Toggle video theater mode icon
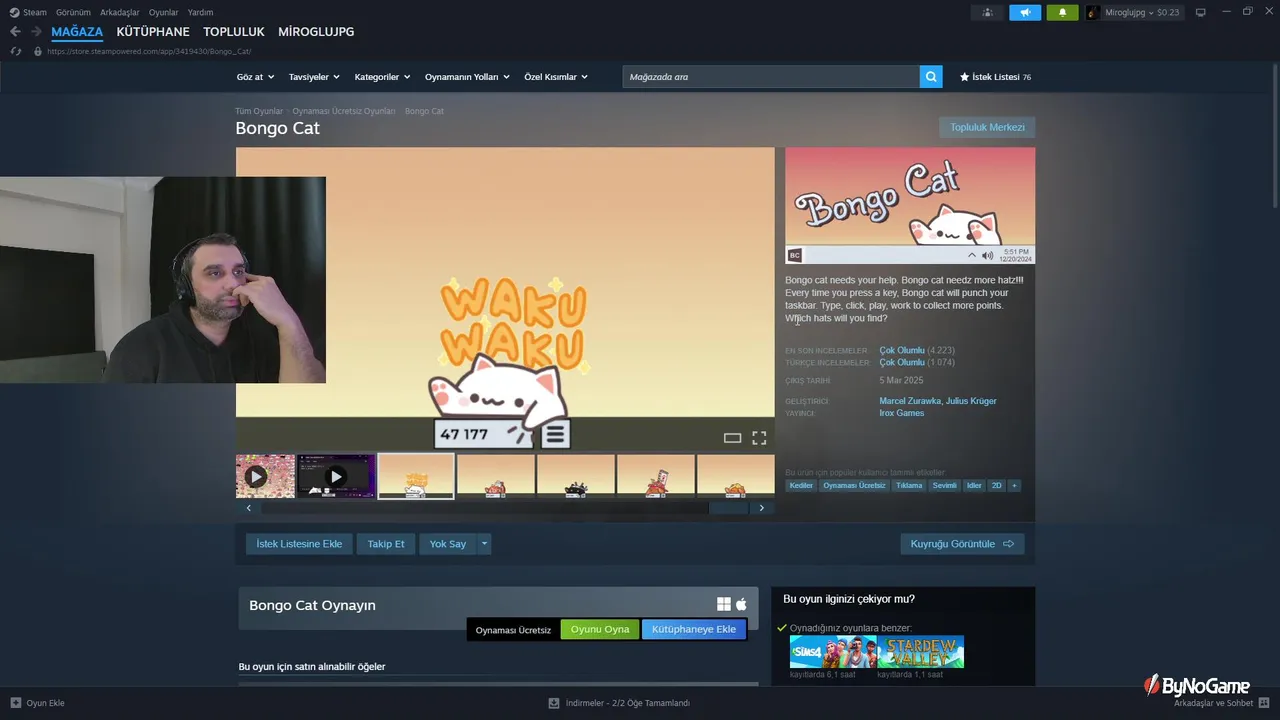Image resolution: width=1280 pixels, height=720 pixels. pos(732,438)
